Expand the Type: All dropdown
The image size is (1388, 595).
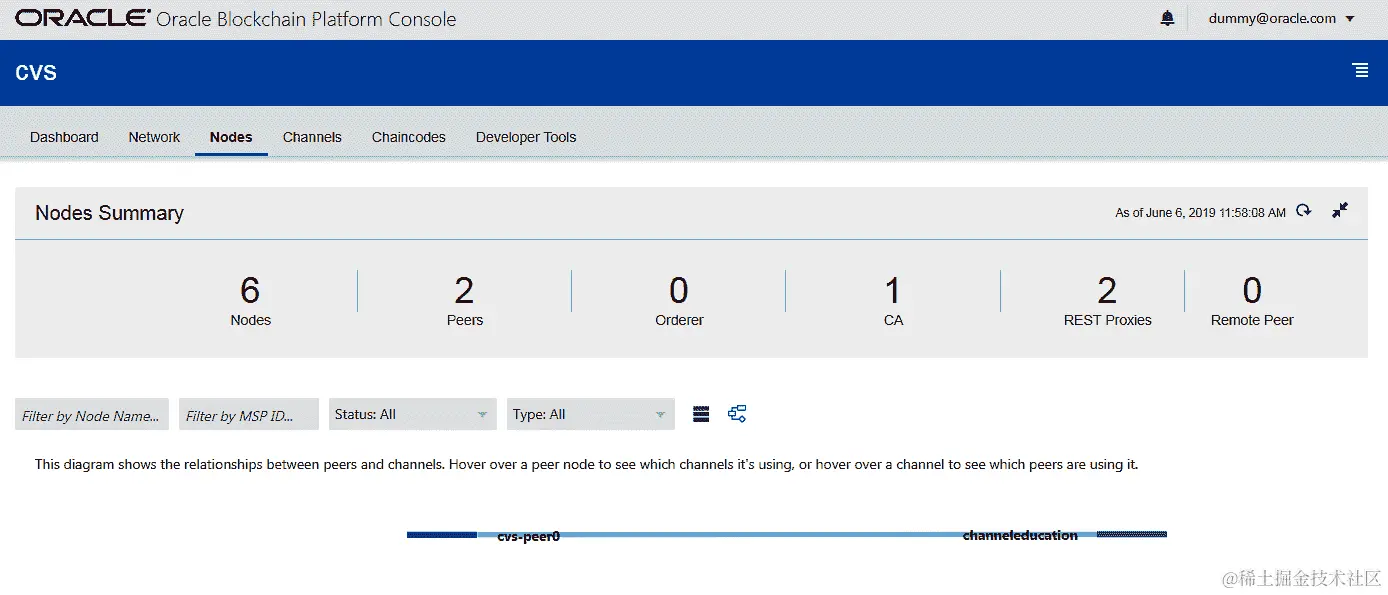click(590, 414)
